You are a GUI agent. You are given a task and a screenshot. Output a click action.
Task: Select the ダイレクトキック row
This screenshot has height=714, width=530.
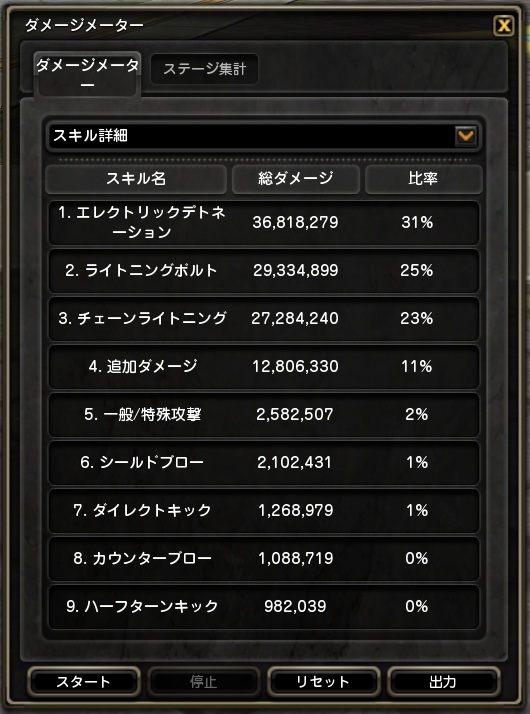click(264, 510)
